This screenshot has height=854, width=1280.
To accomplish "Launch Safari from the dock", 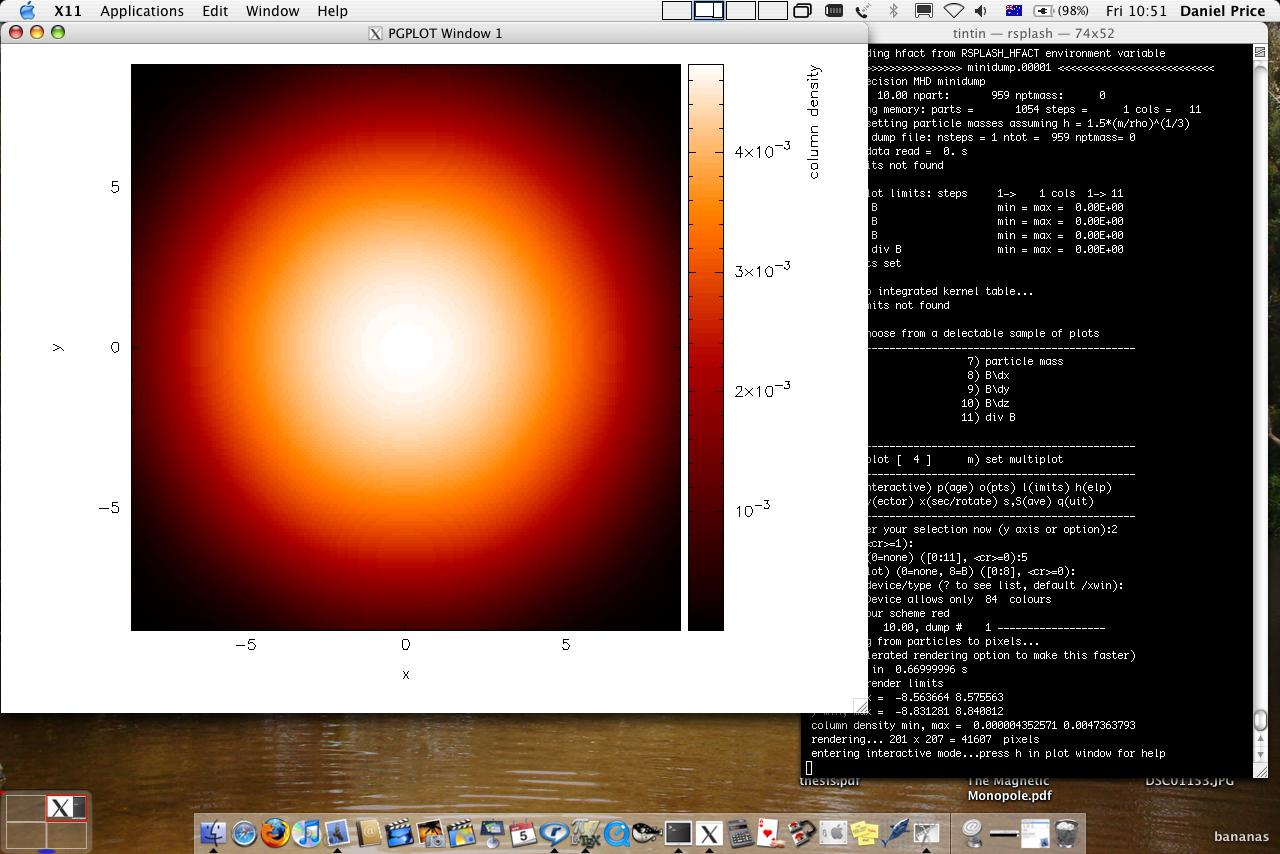I will pyautogui.click(x=244, y=832).
